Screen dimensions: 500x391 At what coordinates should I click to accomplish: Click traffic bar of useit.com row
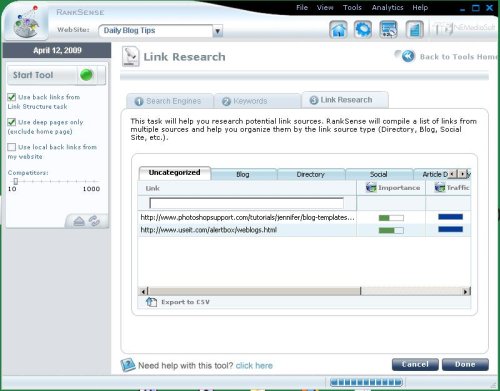coord(450,229)
